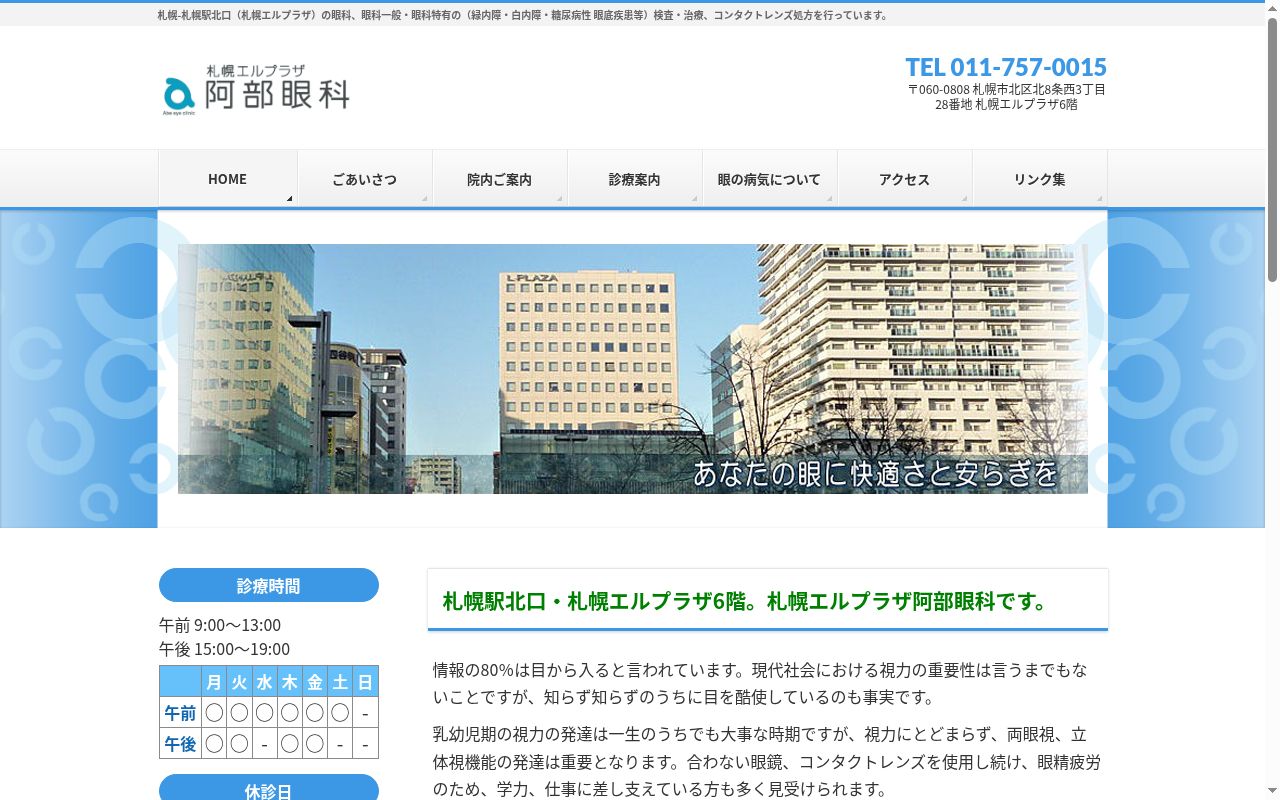Click the paragraph starting 情報の80%は目から
Screen dimensions: 1280x800
coord(760,683)
